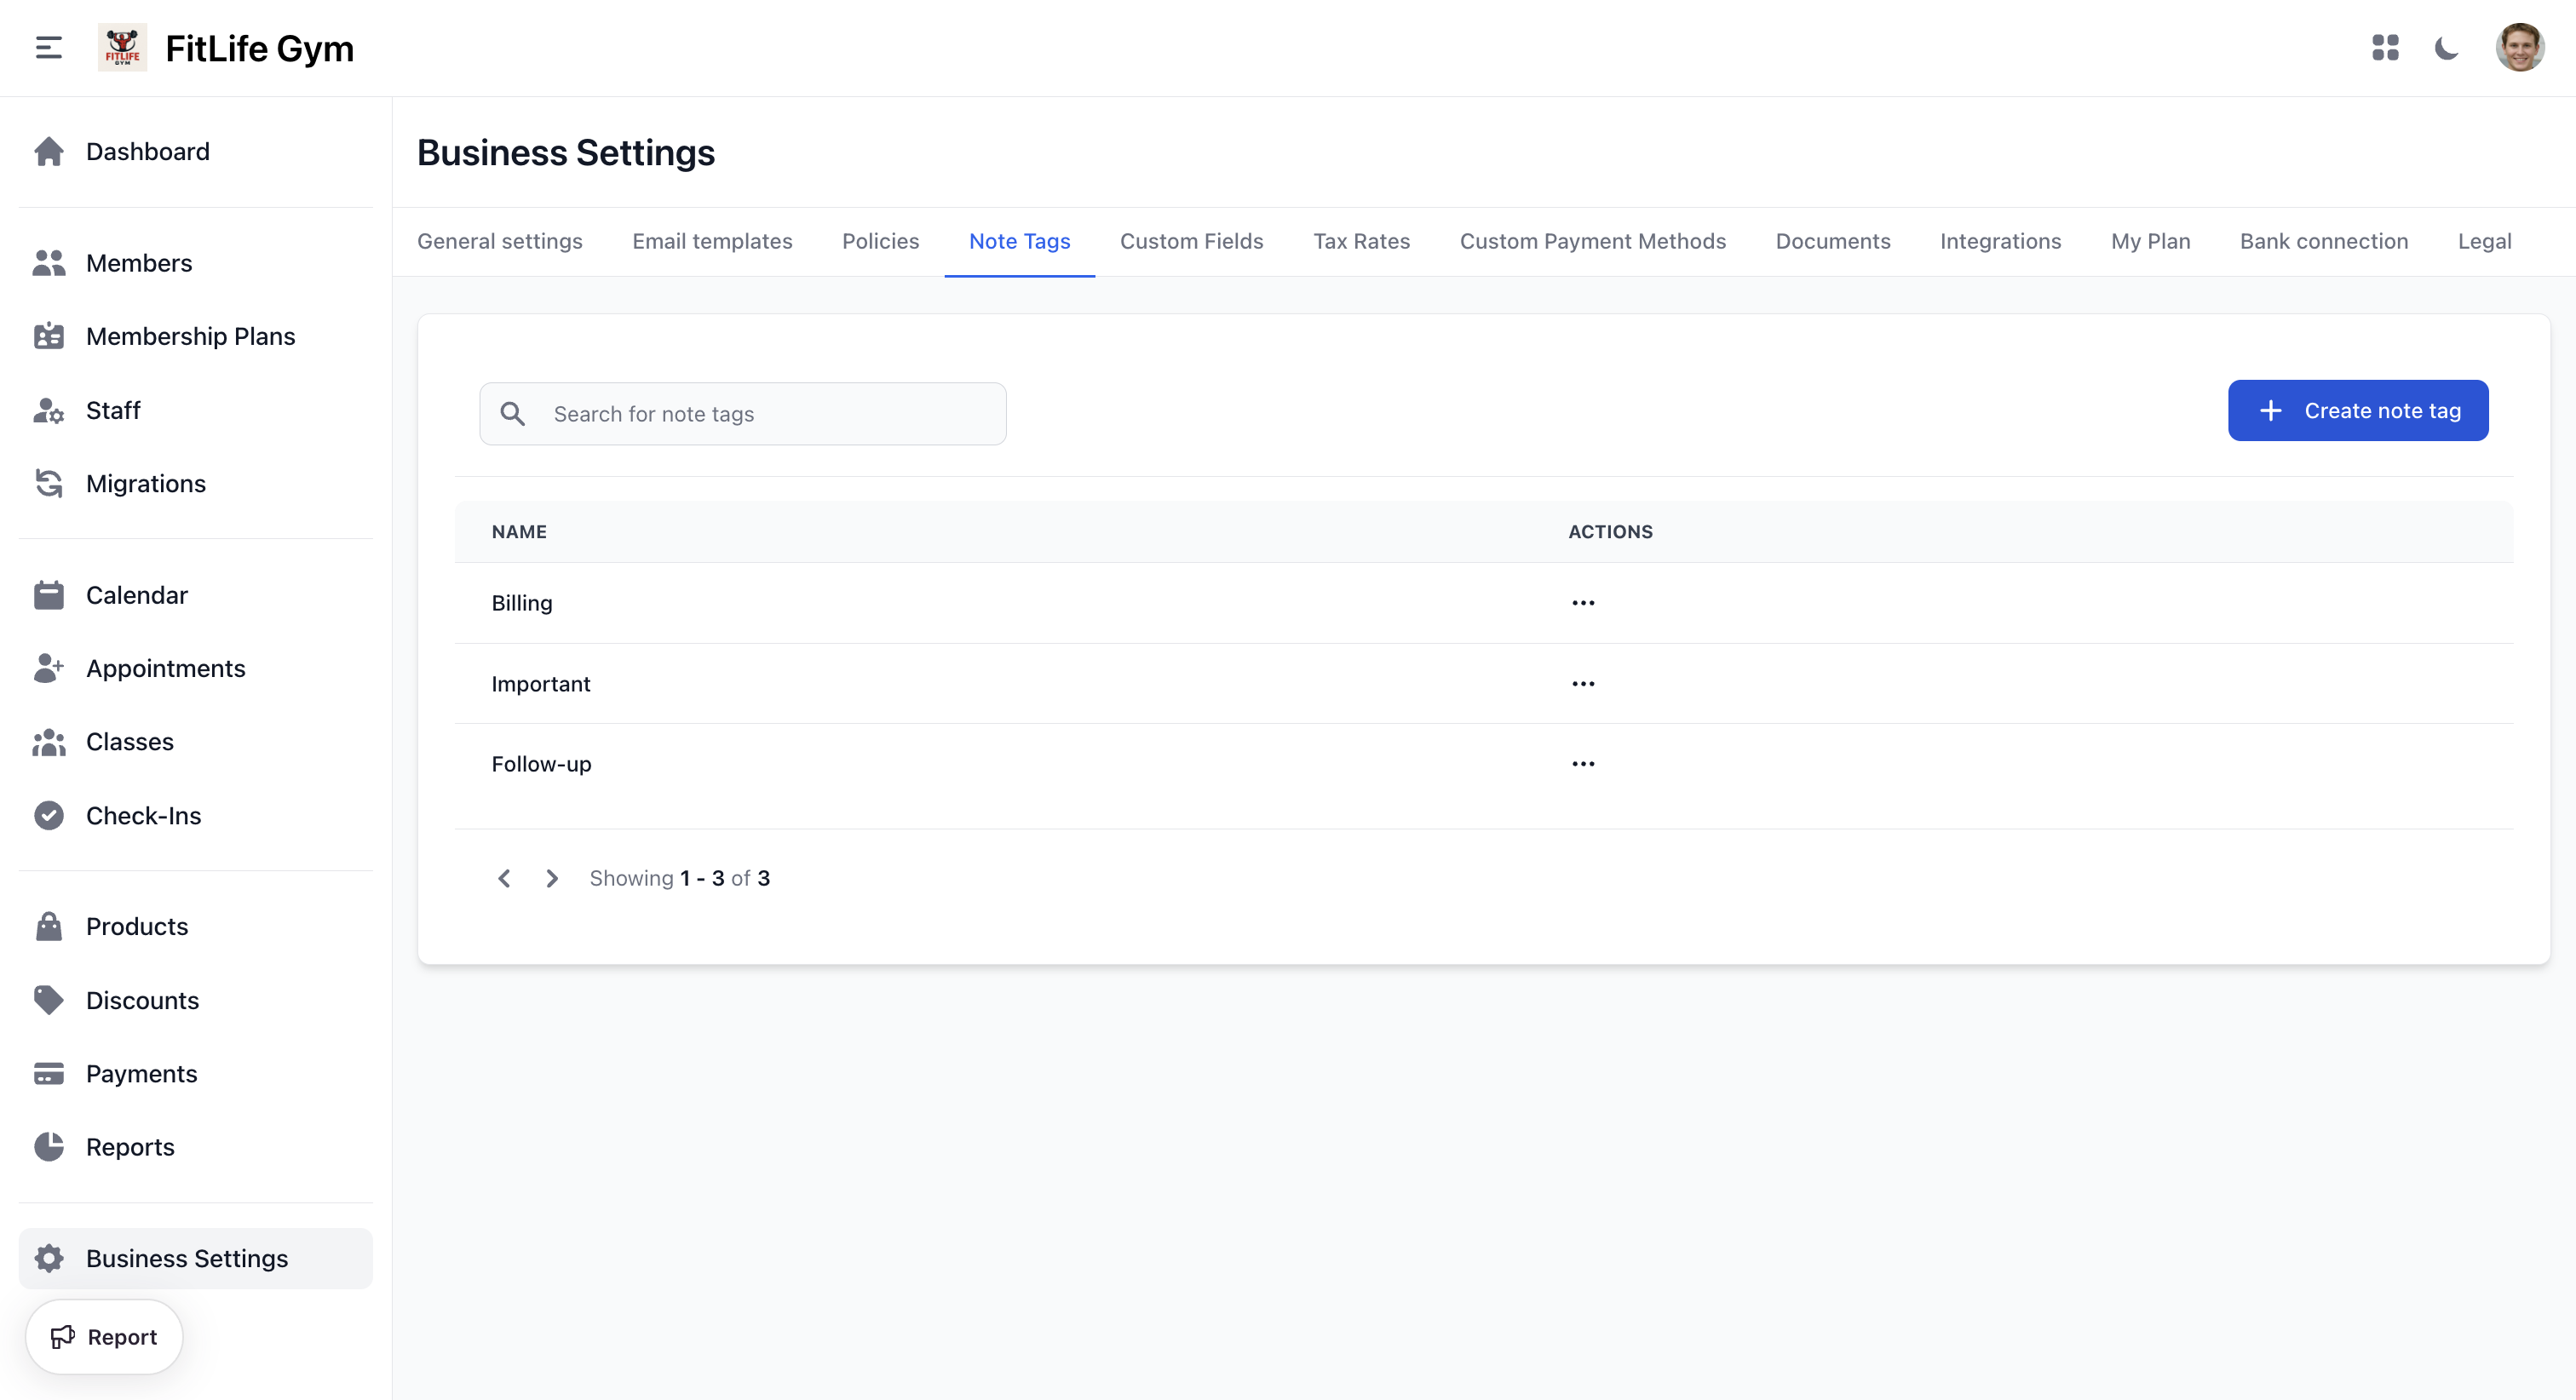2576x1400 pixels.
Task: Toggle dark mode with the moon icon
Action: pos(2447,47)
